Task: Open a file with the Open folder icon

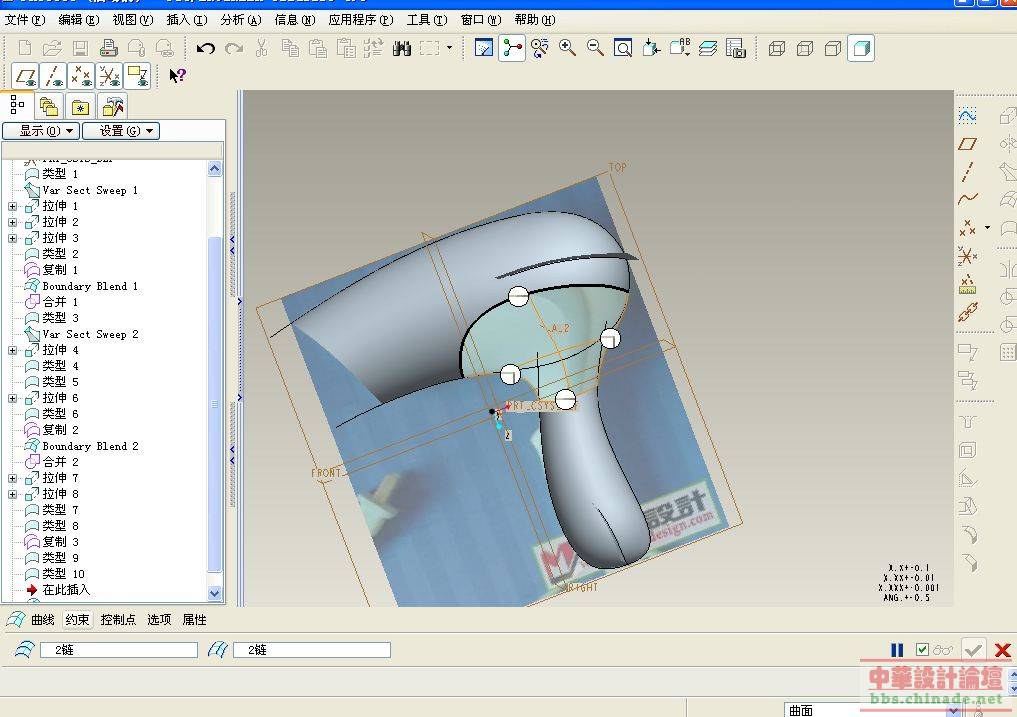Action: [52, 48]
